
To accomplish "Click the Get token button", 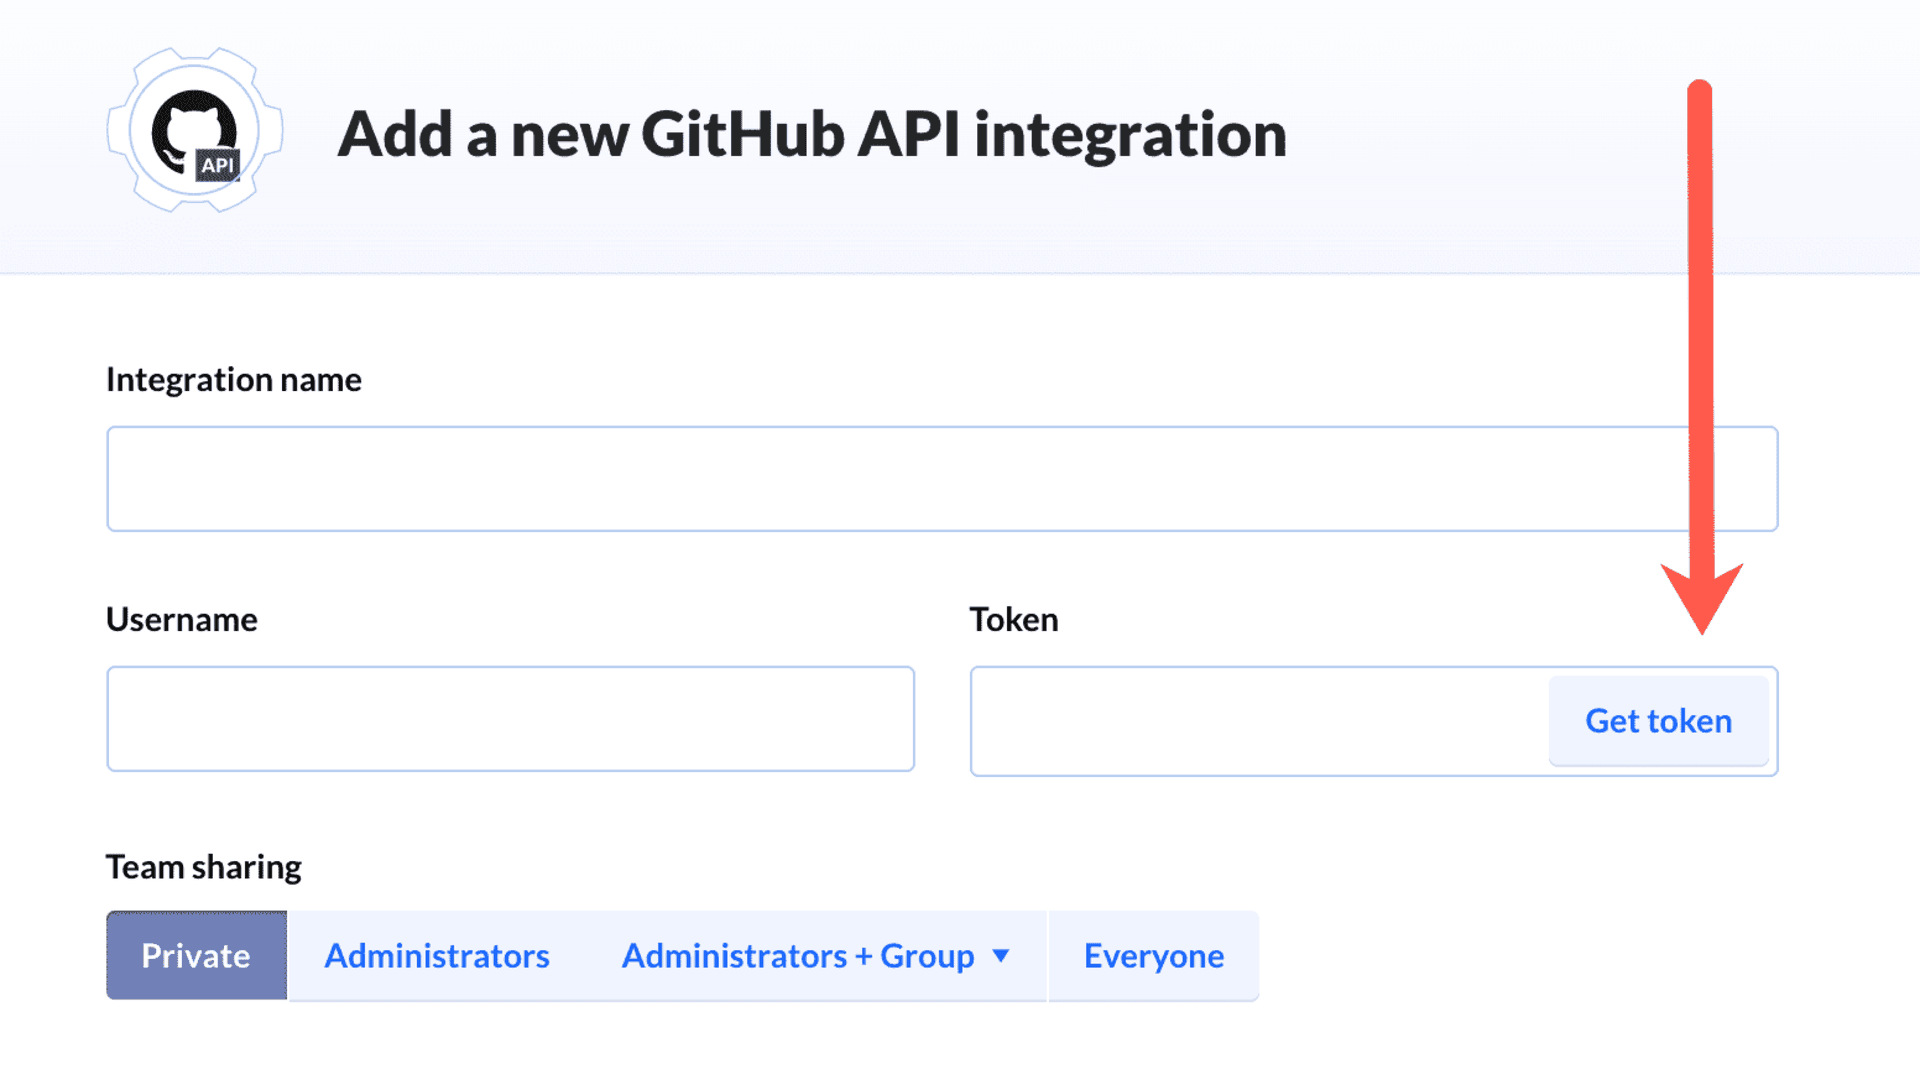I will click(x=1658, y=721).
